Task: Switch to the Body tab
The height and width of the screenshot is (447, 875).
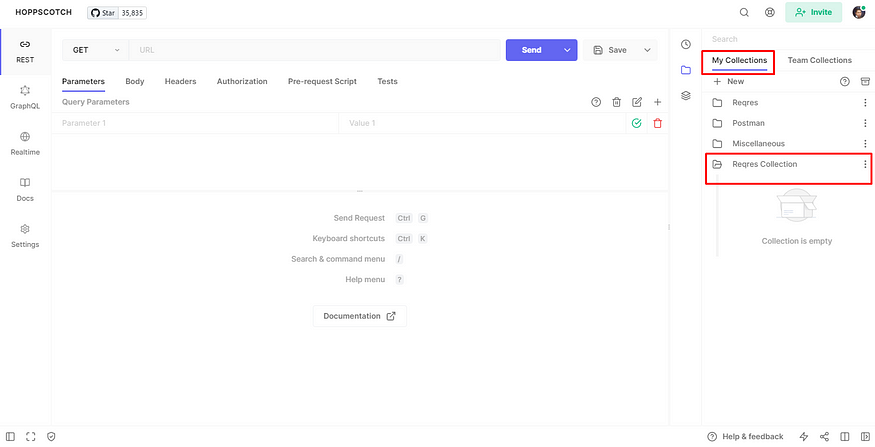Action: [134, 81]
